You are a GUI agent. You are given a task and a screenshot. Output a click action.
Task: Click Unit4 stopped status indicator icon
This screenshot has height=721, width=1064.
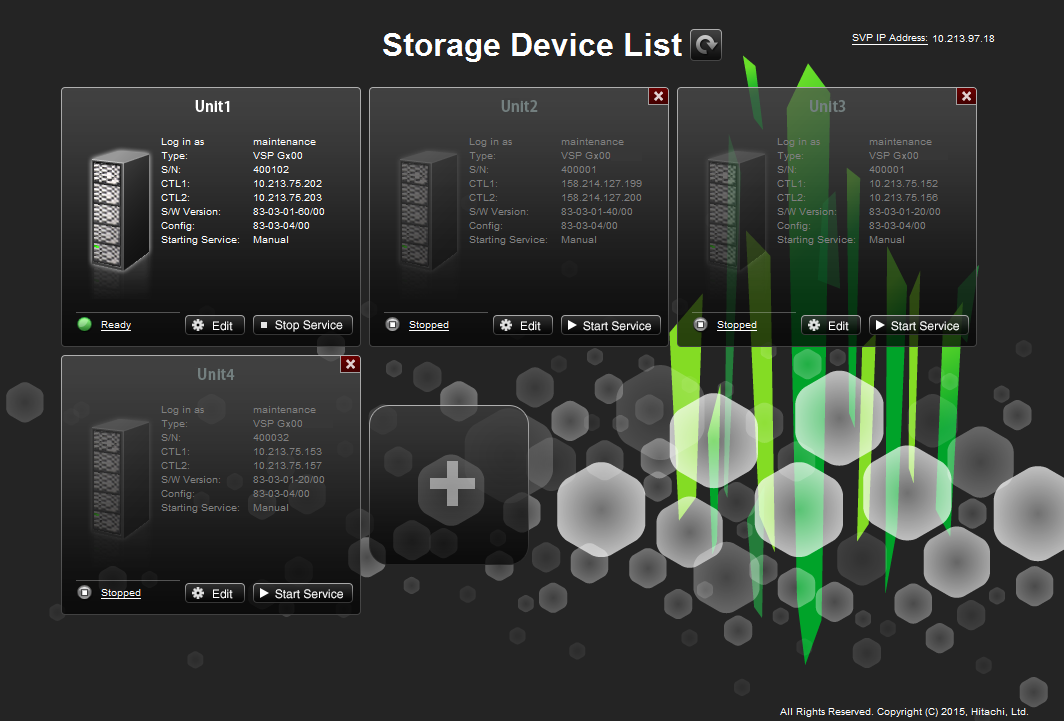(84, 592)
